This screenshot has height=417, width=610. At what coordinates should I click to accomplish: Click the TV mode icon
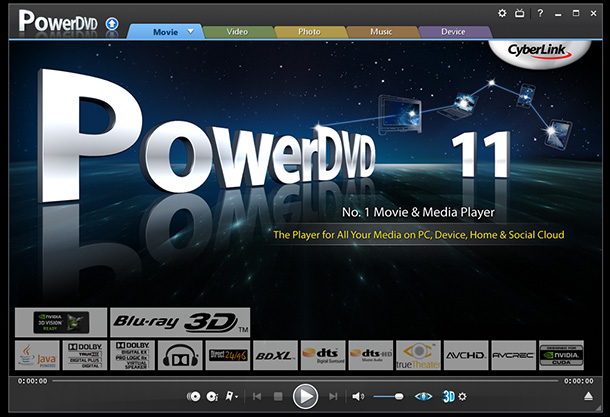519,13
